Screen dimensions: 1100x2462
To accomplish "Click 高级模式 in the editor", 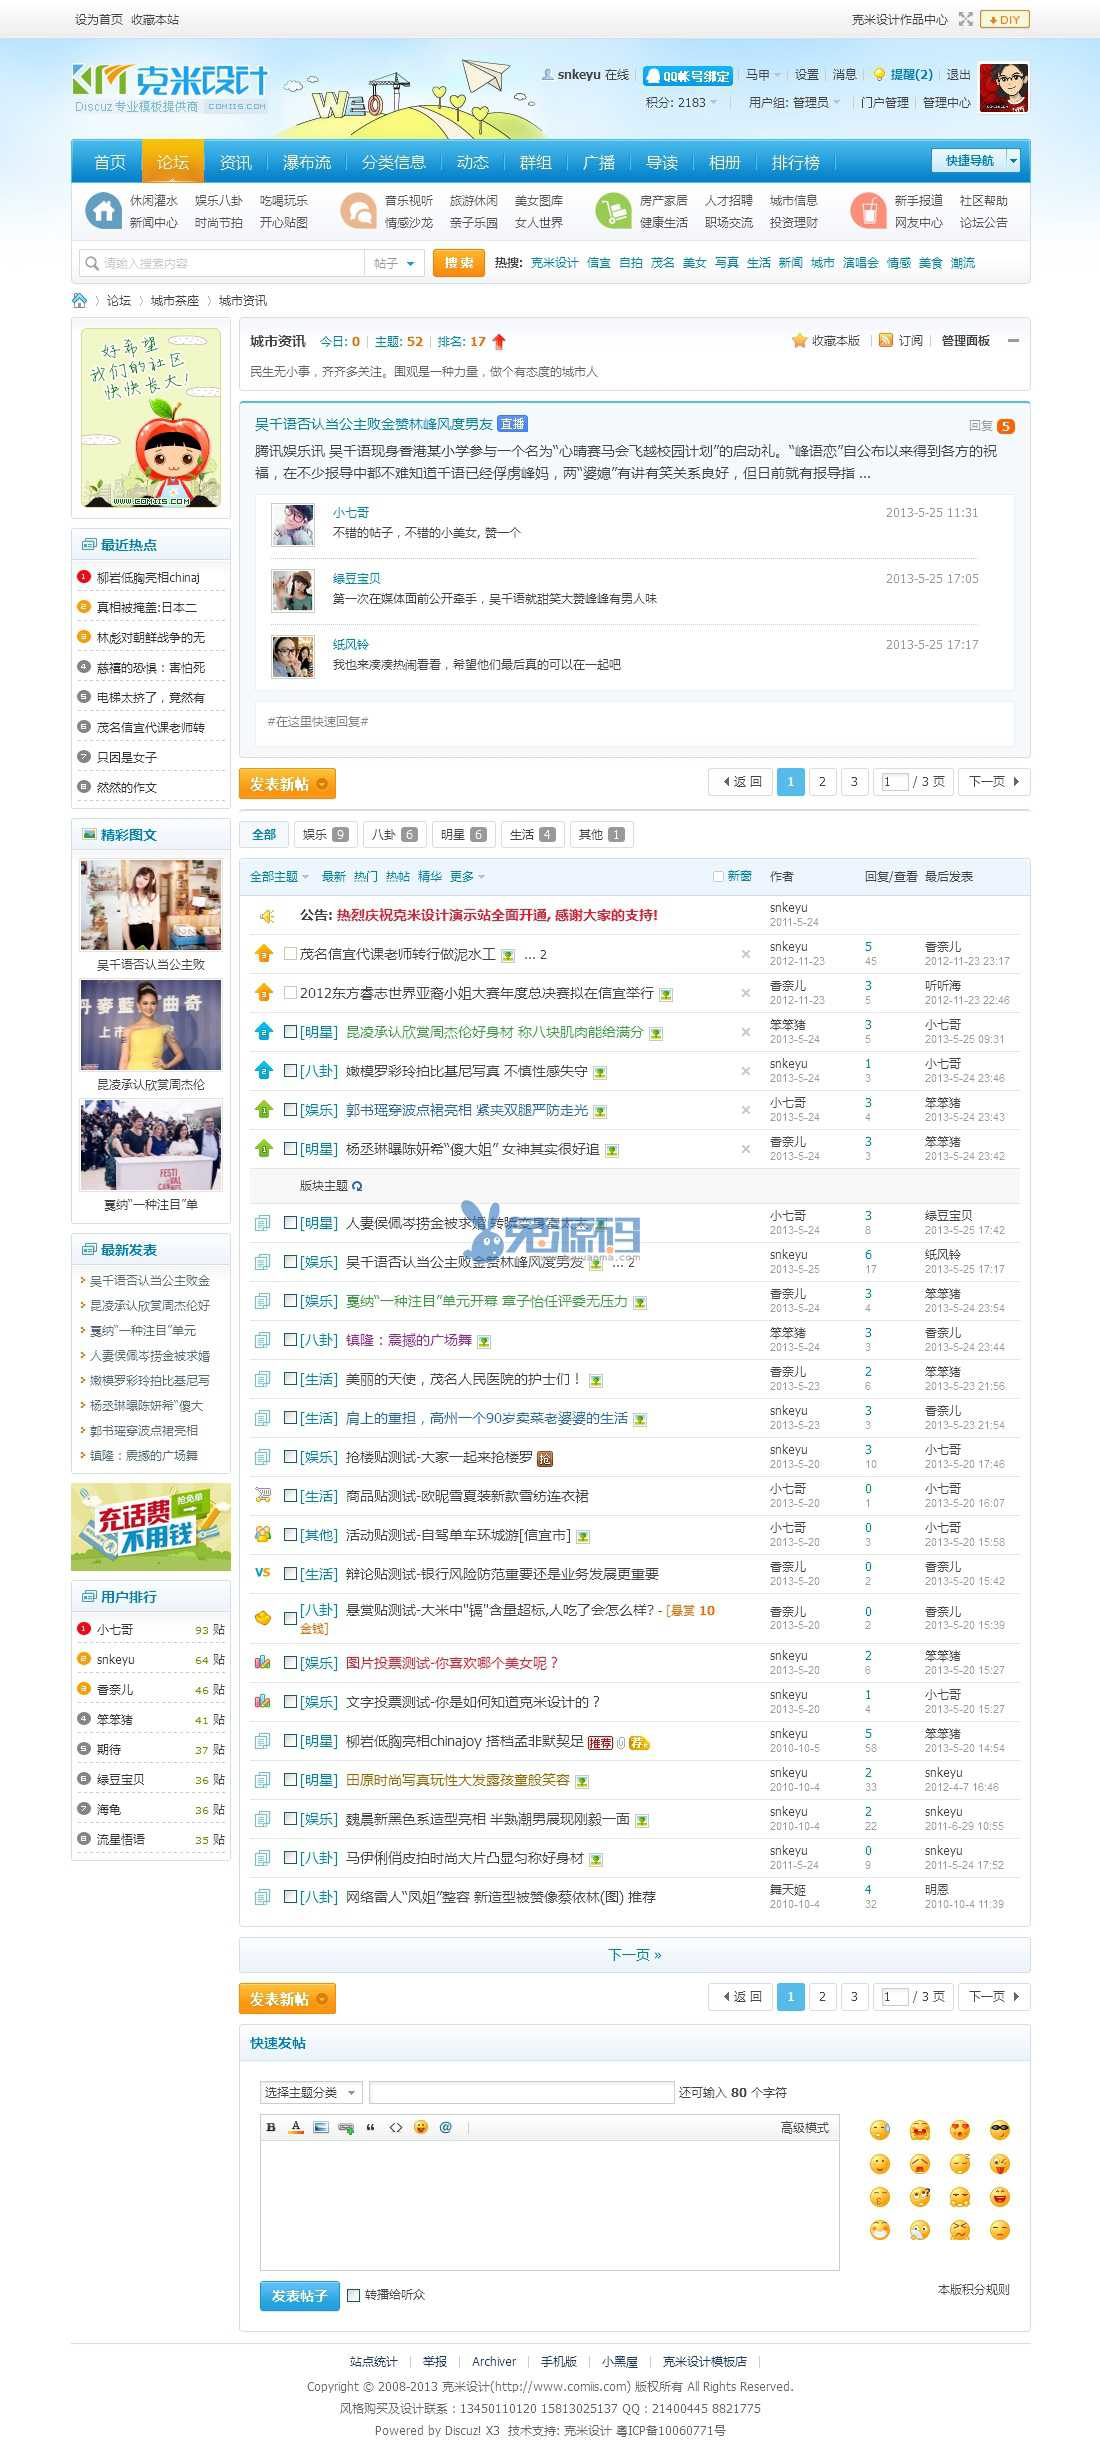I will 805,2127.
